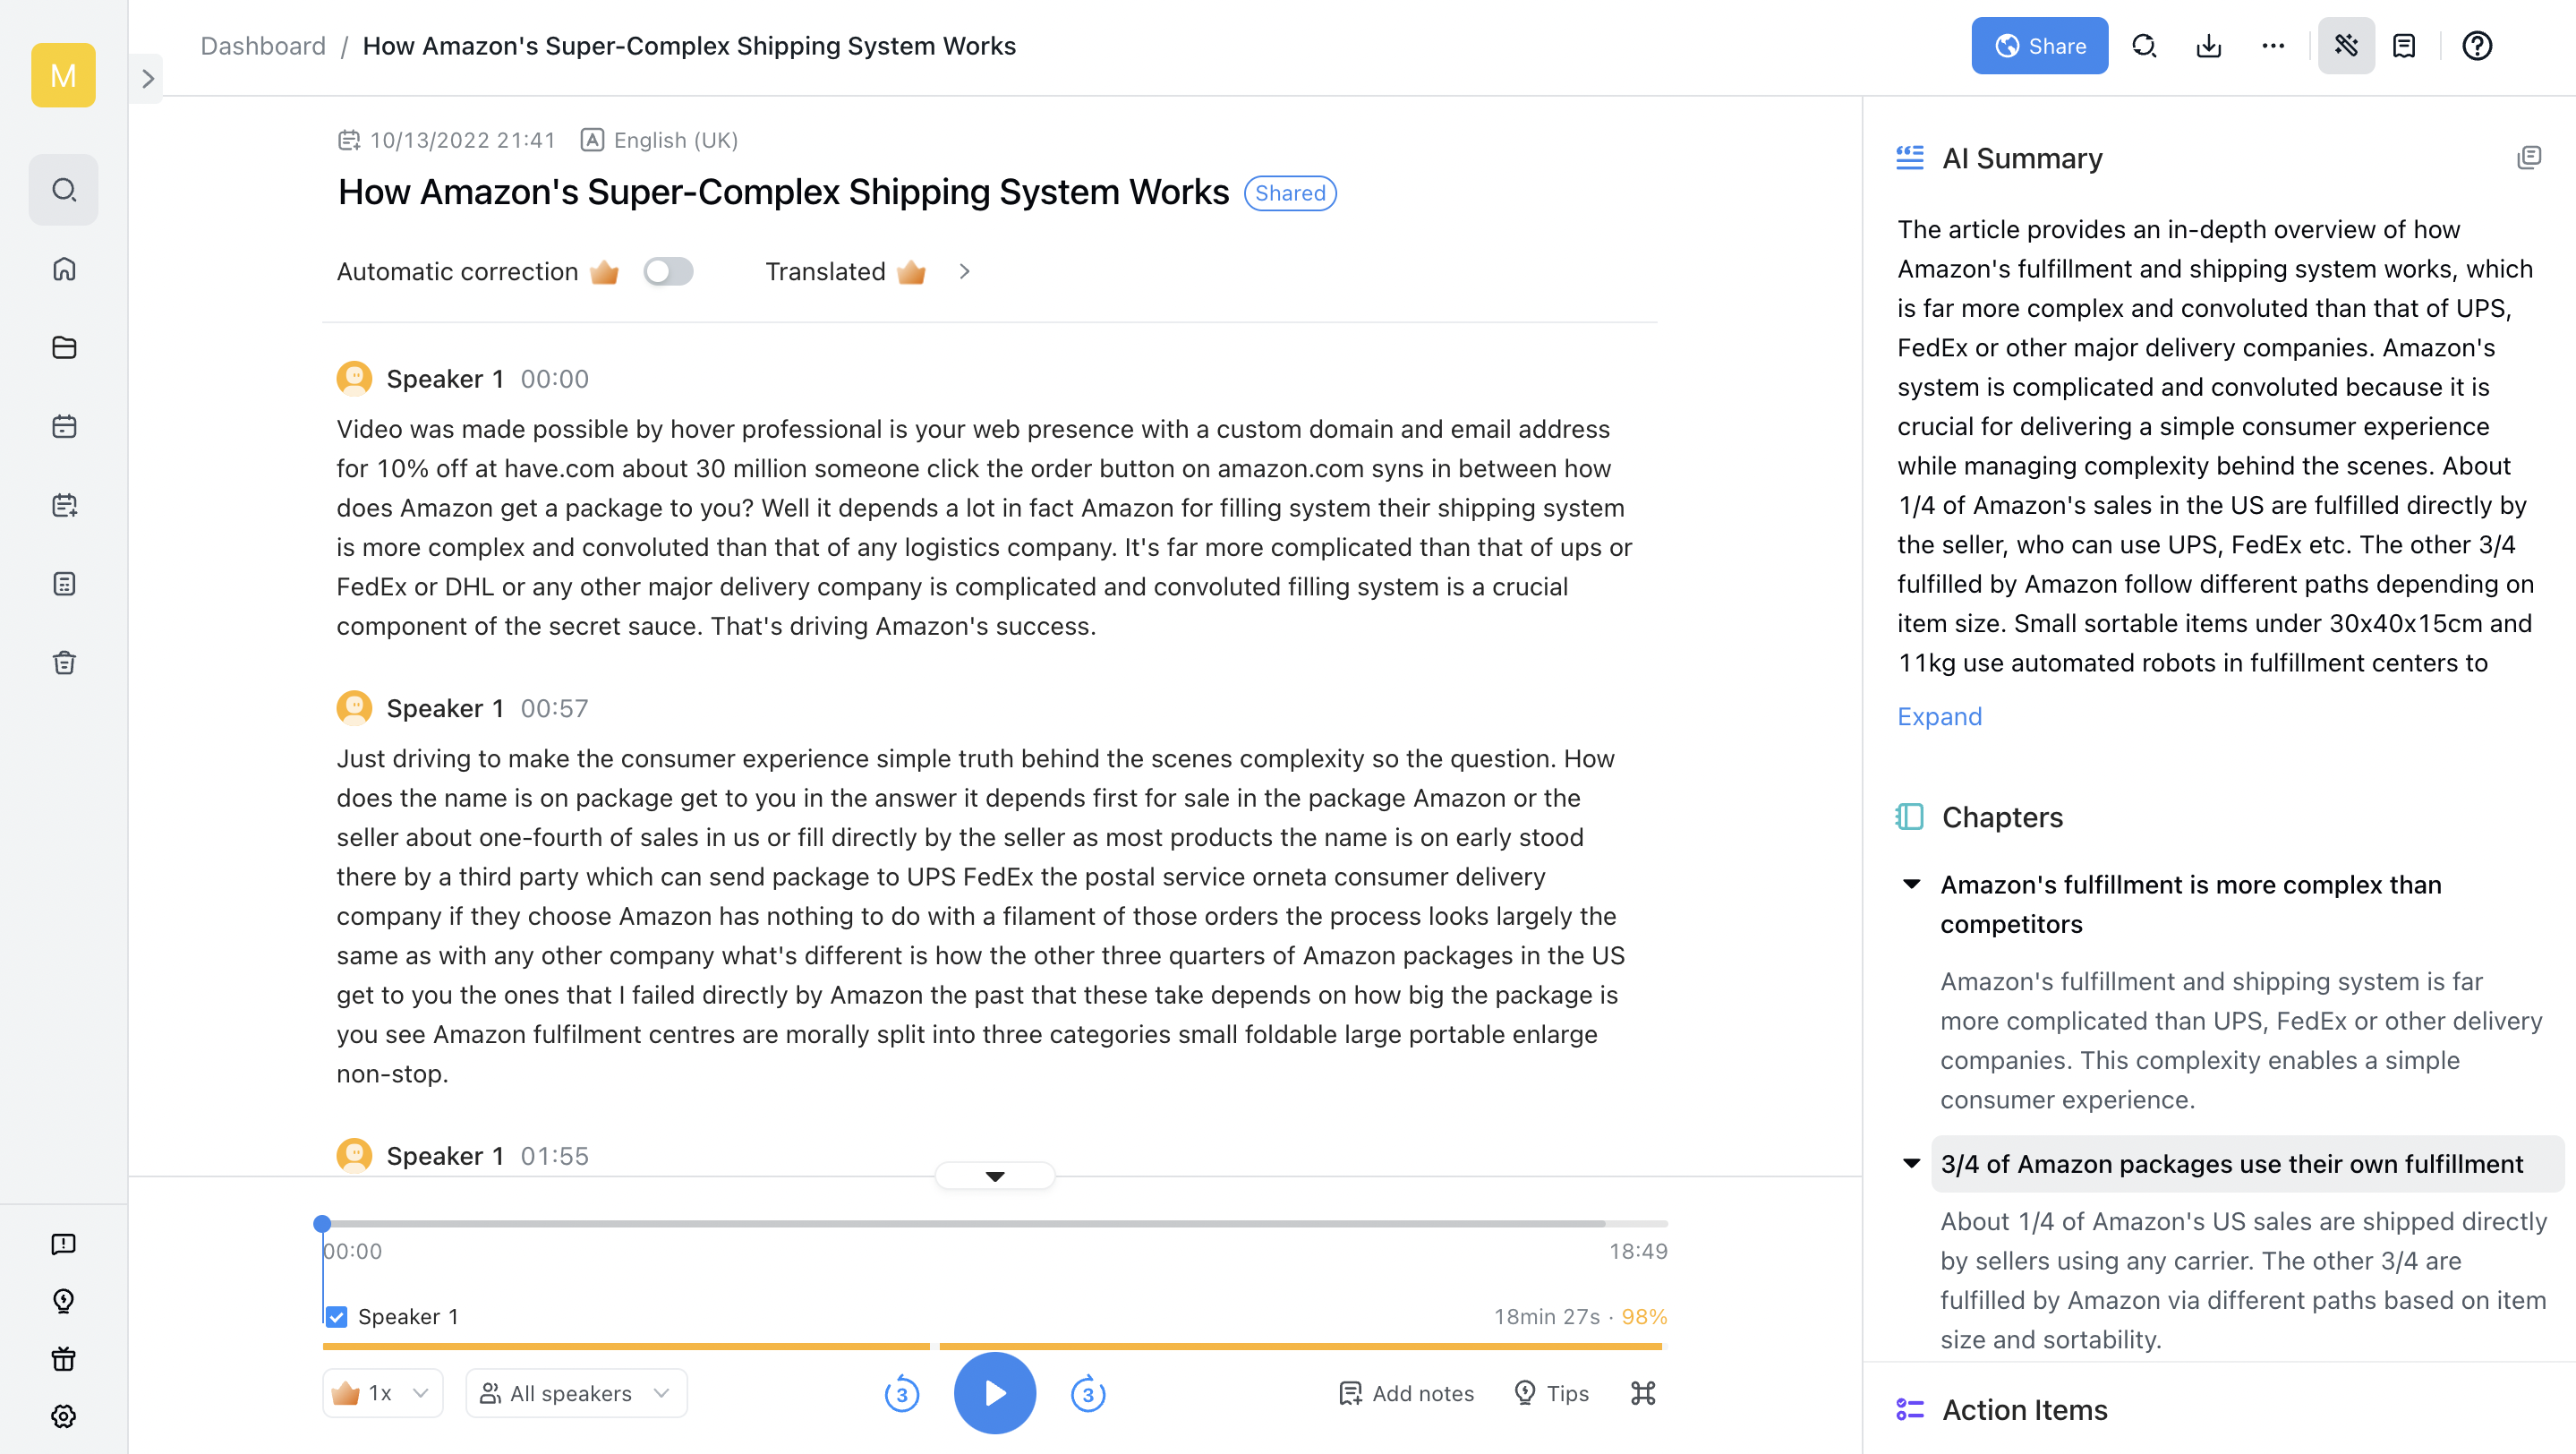Collapse 'Amazon's fulfillment is more complex' chapter
This screenshot has width=2576, height=1454.
tap(1911, 884)
